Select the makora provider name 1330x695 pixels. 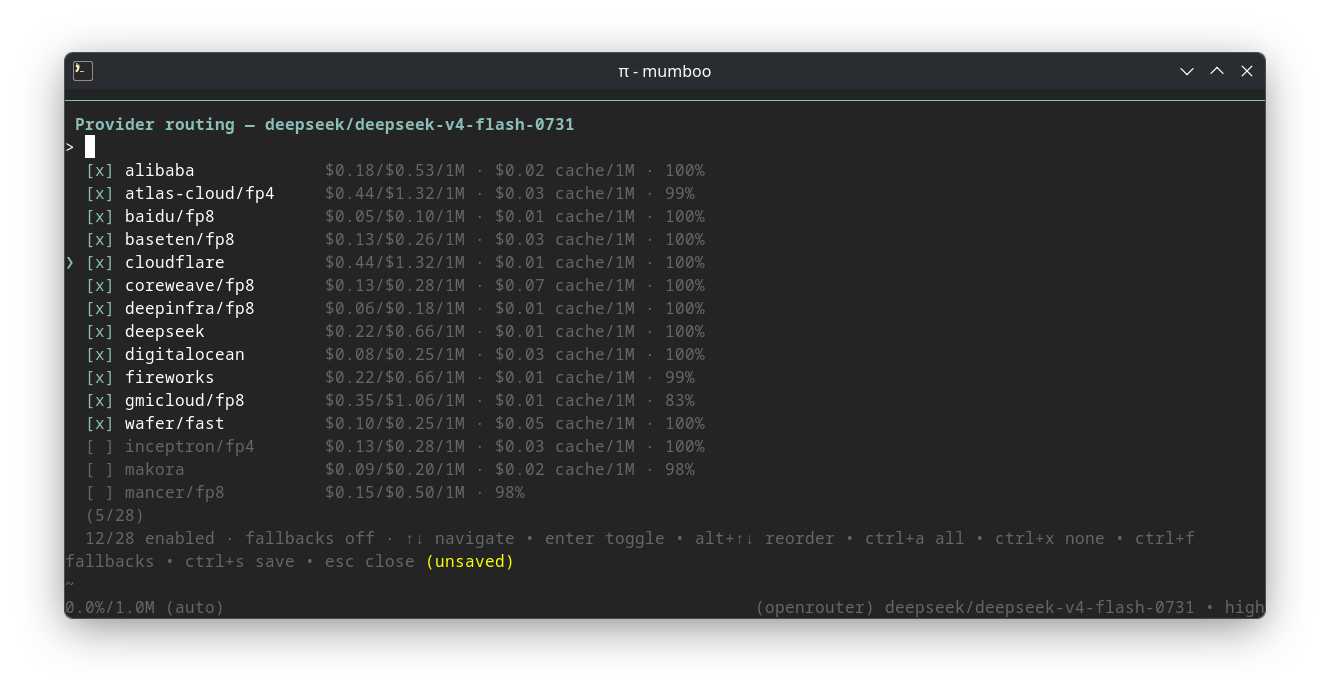point(155,469)
